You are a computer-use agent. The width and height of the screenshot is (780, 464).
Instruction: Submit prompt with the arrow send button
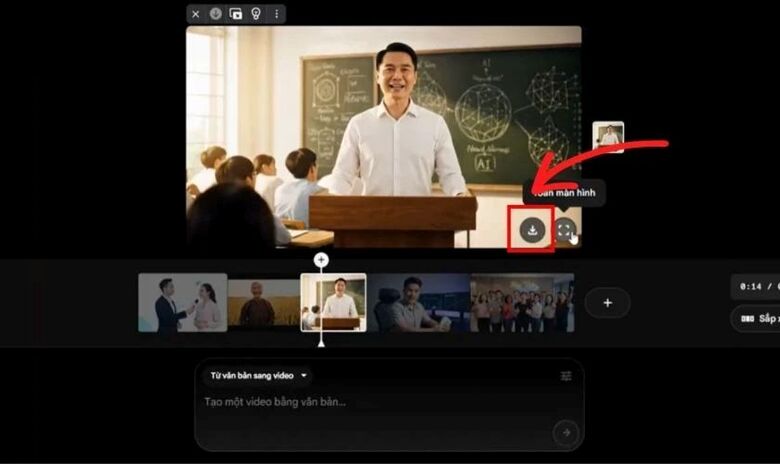(566, 432)
